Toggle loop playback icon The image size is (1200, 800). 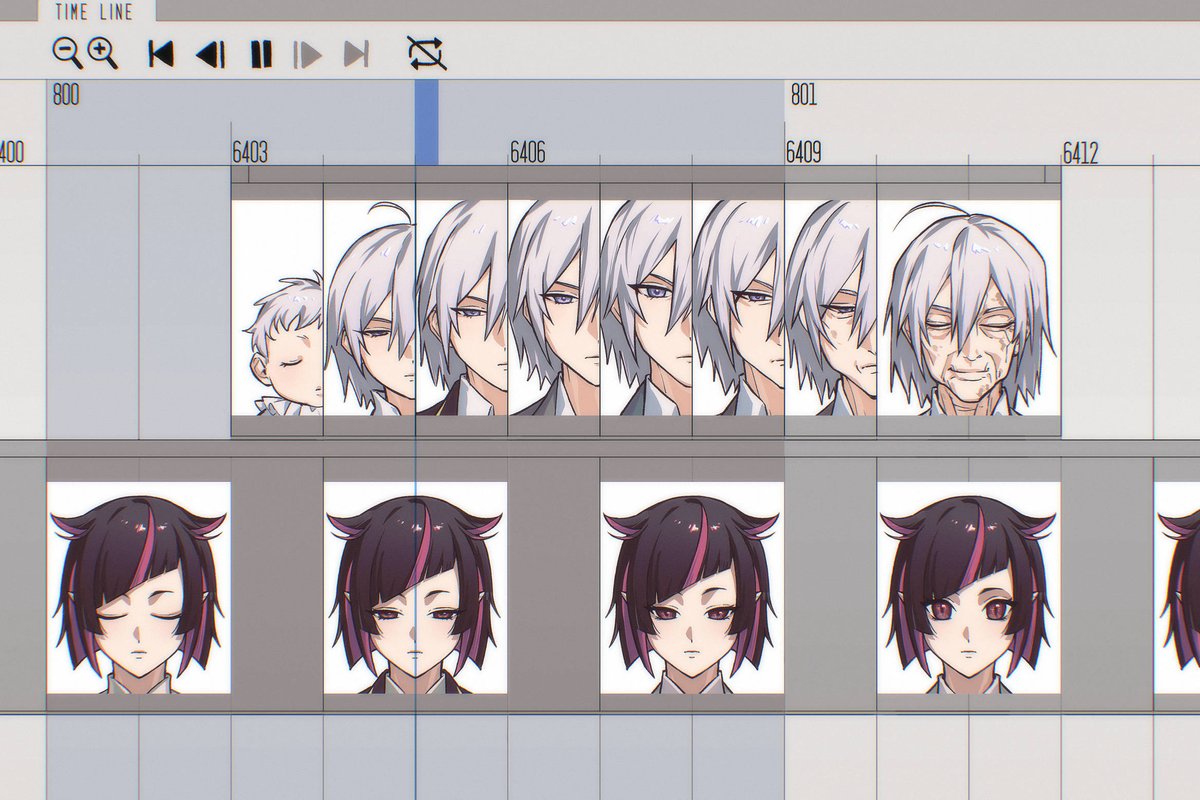[x=427, y=53]
